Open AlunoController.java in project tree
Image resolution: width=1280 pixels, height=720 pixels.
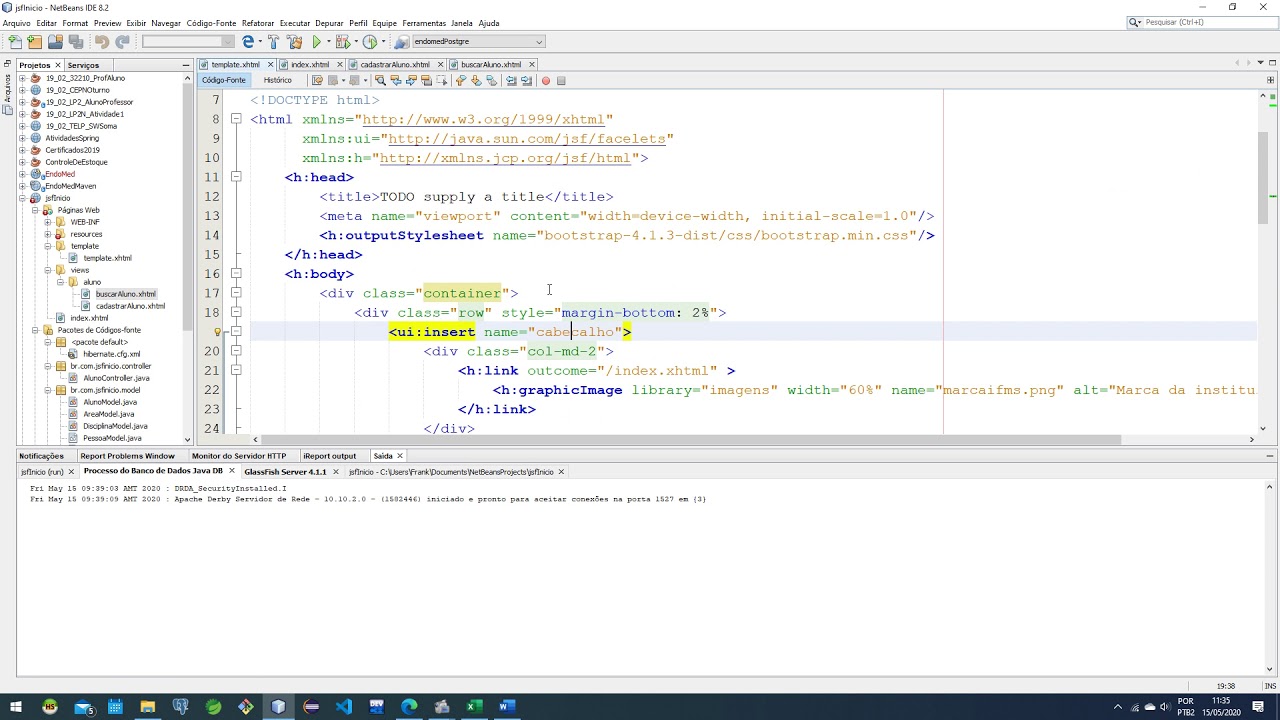117,378
